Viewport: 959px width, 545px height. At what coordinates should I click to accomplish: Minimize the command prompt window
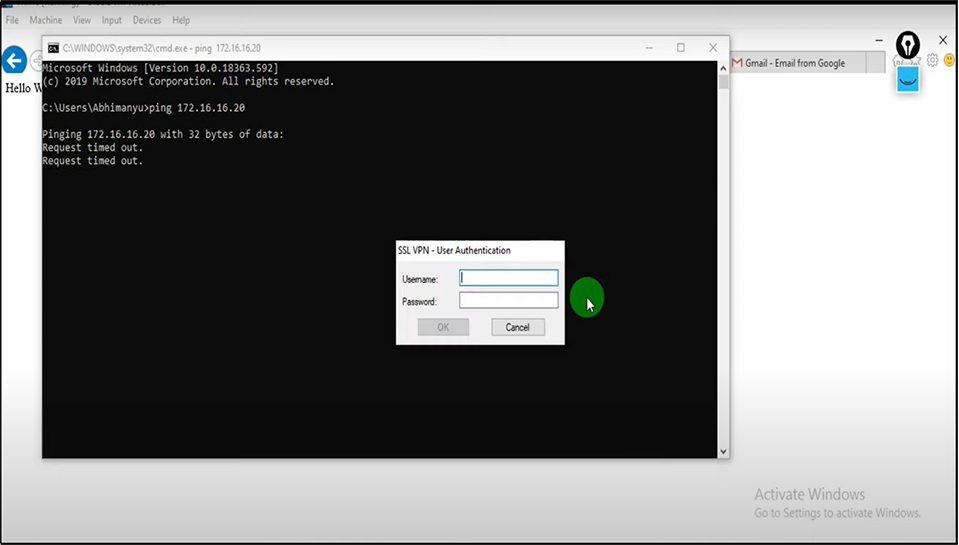[x=649, y=47]
